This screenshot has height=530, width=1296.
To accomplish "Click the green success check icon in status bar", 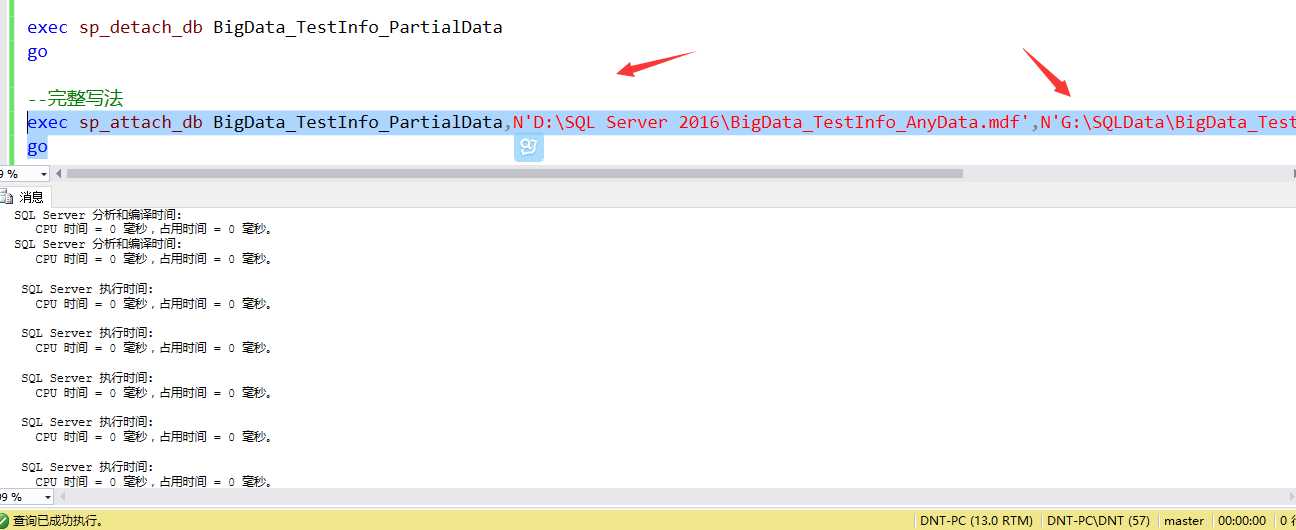I will point(6,521).
